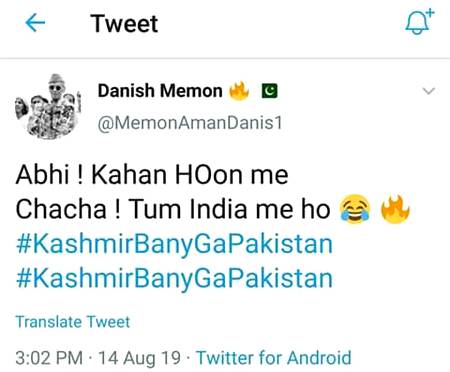Screen dimensions: 450x372
Task: Open the Twitter for Android source link
Action: pyautogui.click(x=274, y=358)
